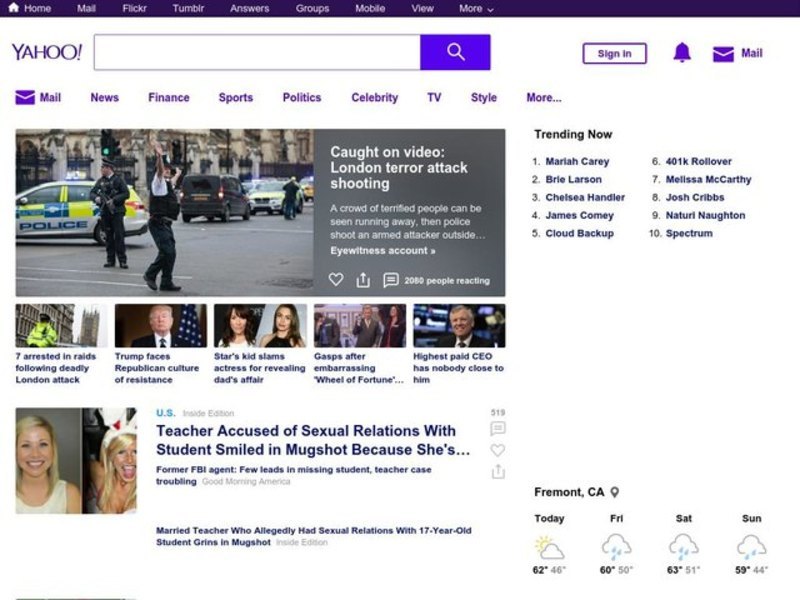
Task: Open trending topic Mariah Carey
Action: point(577,161)
